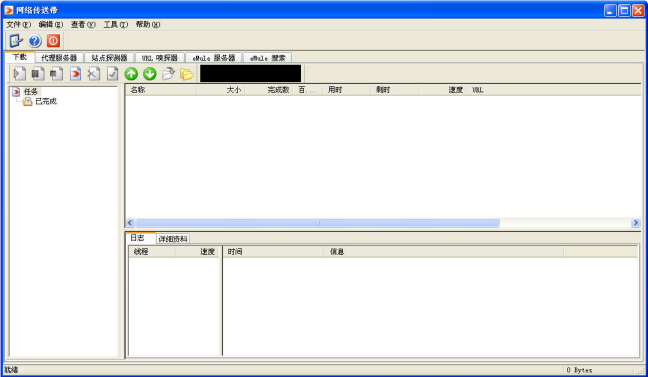Open the 工具(T) menu
The image size is (648, 377).
click(115, 24)
